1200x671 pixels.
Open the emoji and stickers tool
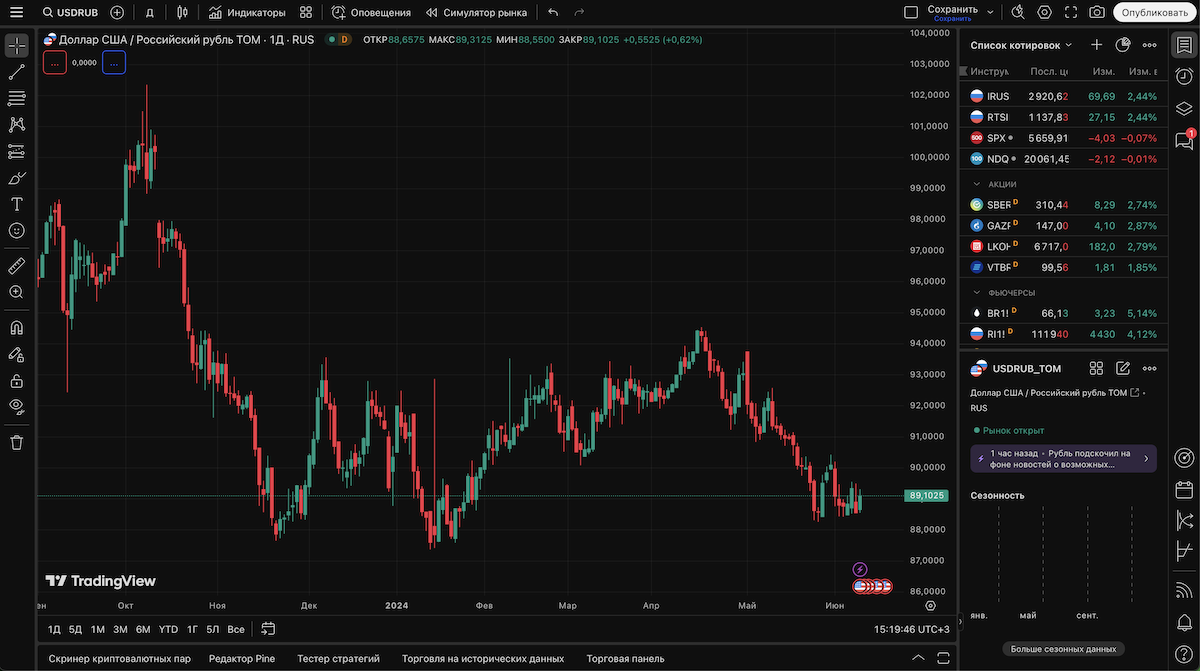(x=16, y=230)
